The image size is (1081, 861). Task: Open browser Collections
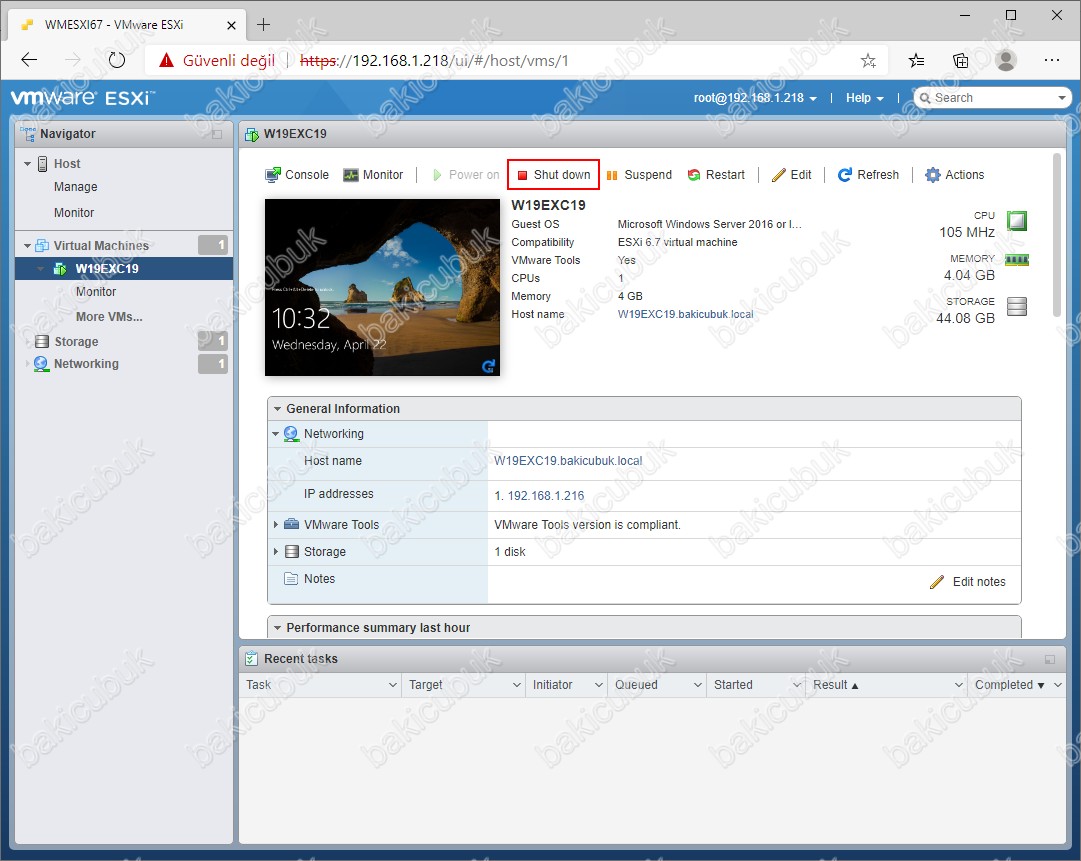[x=960, y=61]
